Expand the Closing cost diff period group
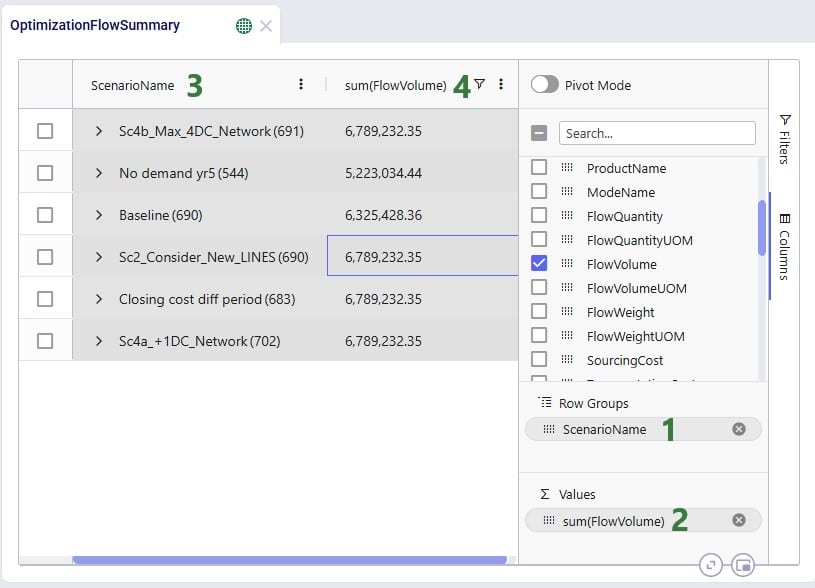Image resolution: width=815 pixels, height=588 pixels. 99,299
